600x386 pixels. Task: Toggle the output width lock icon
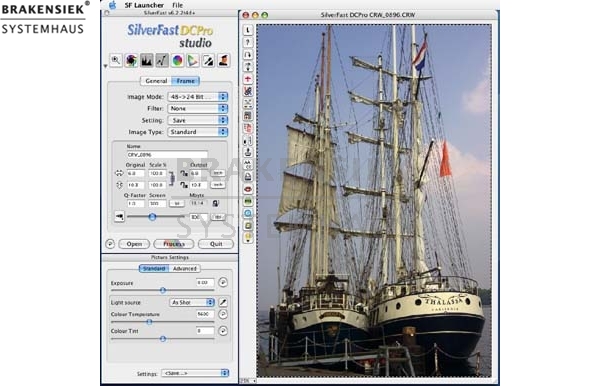[x=184, y=173]
